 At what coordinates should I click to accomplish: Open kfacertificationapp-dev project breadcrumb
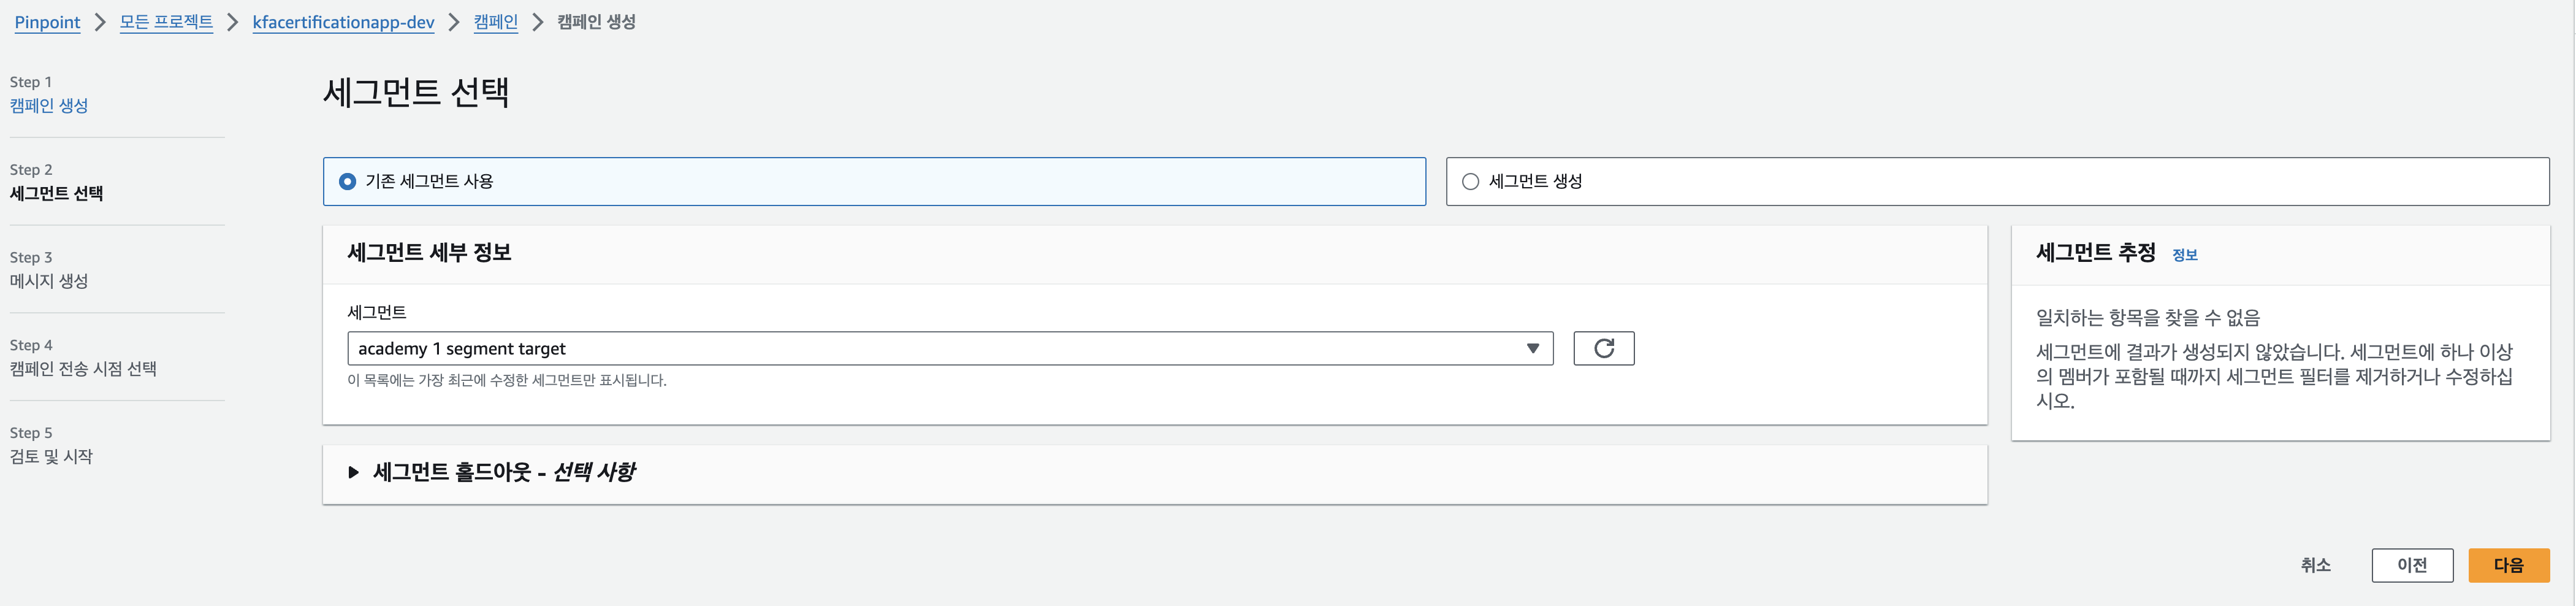tap(343, 22)
